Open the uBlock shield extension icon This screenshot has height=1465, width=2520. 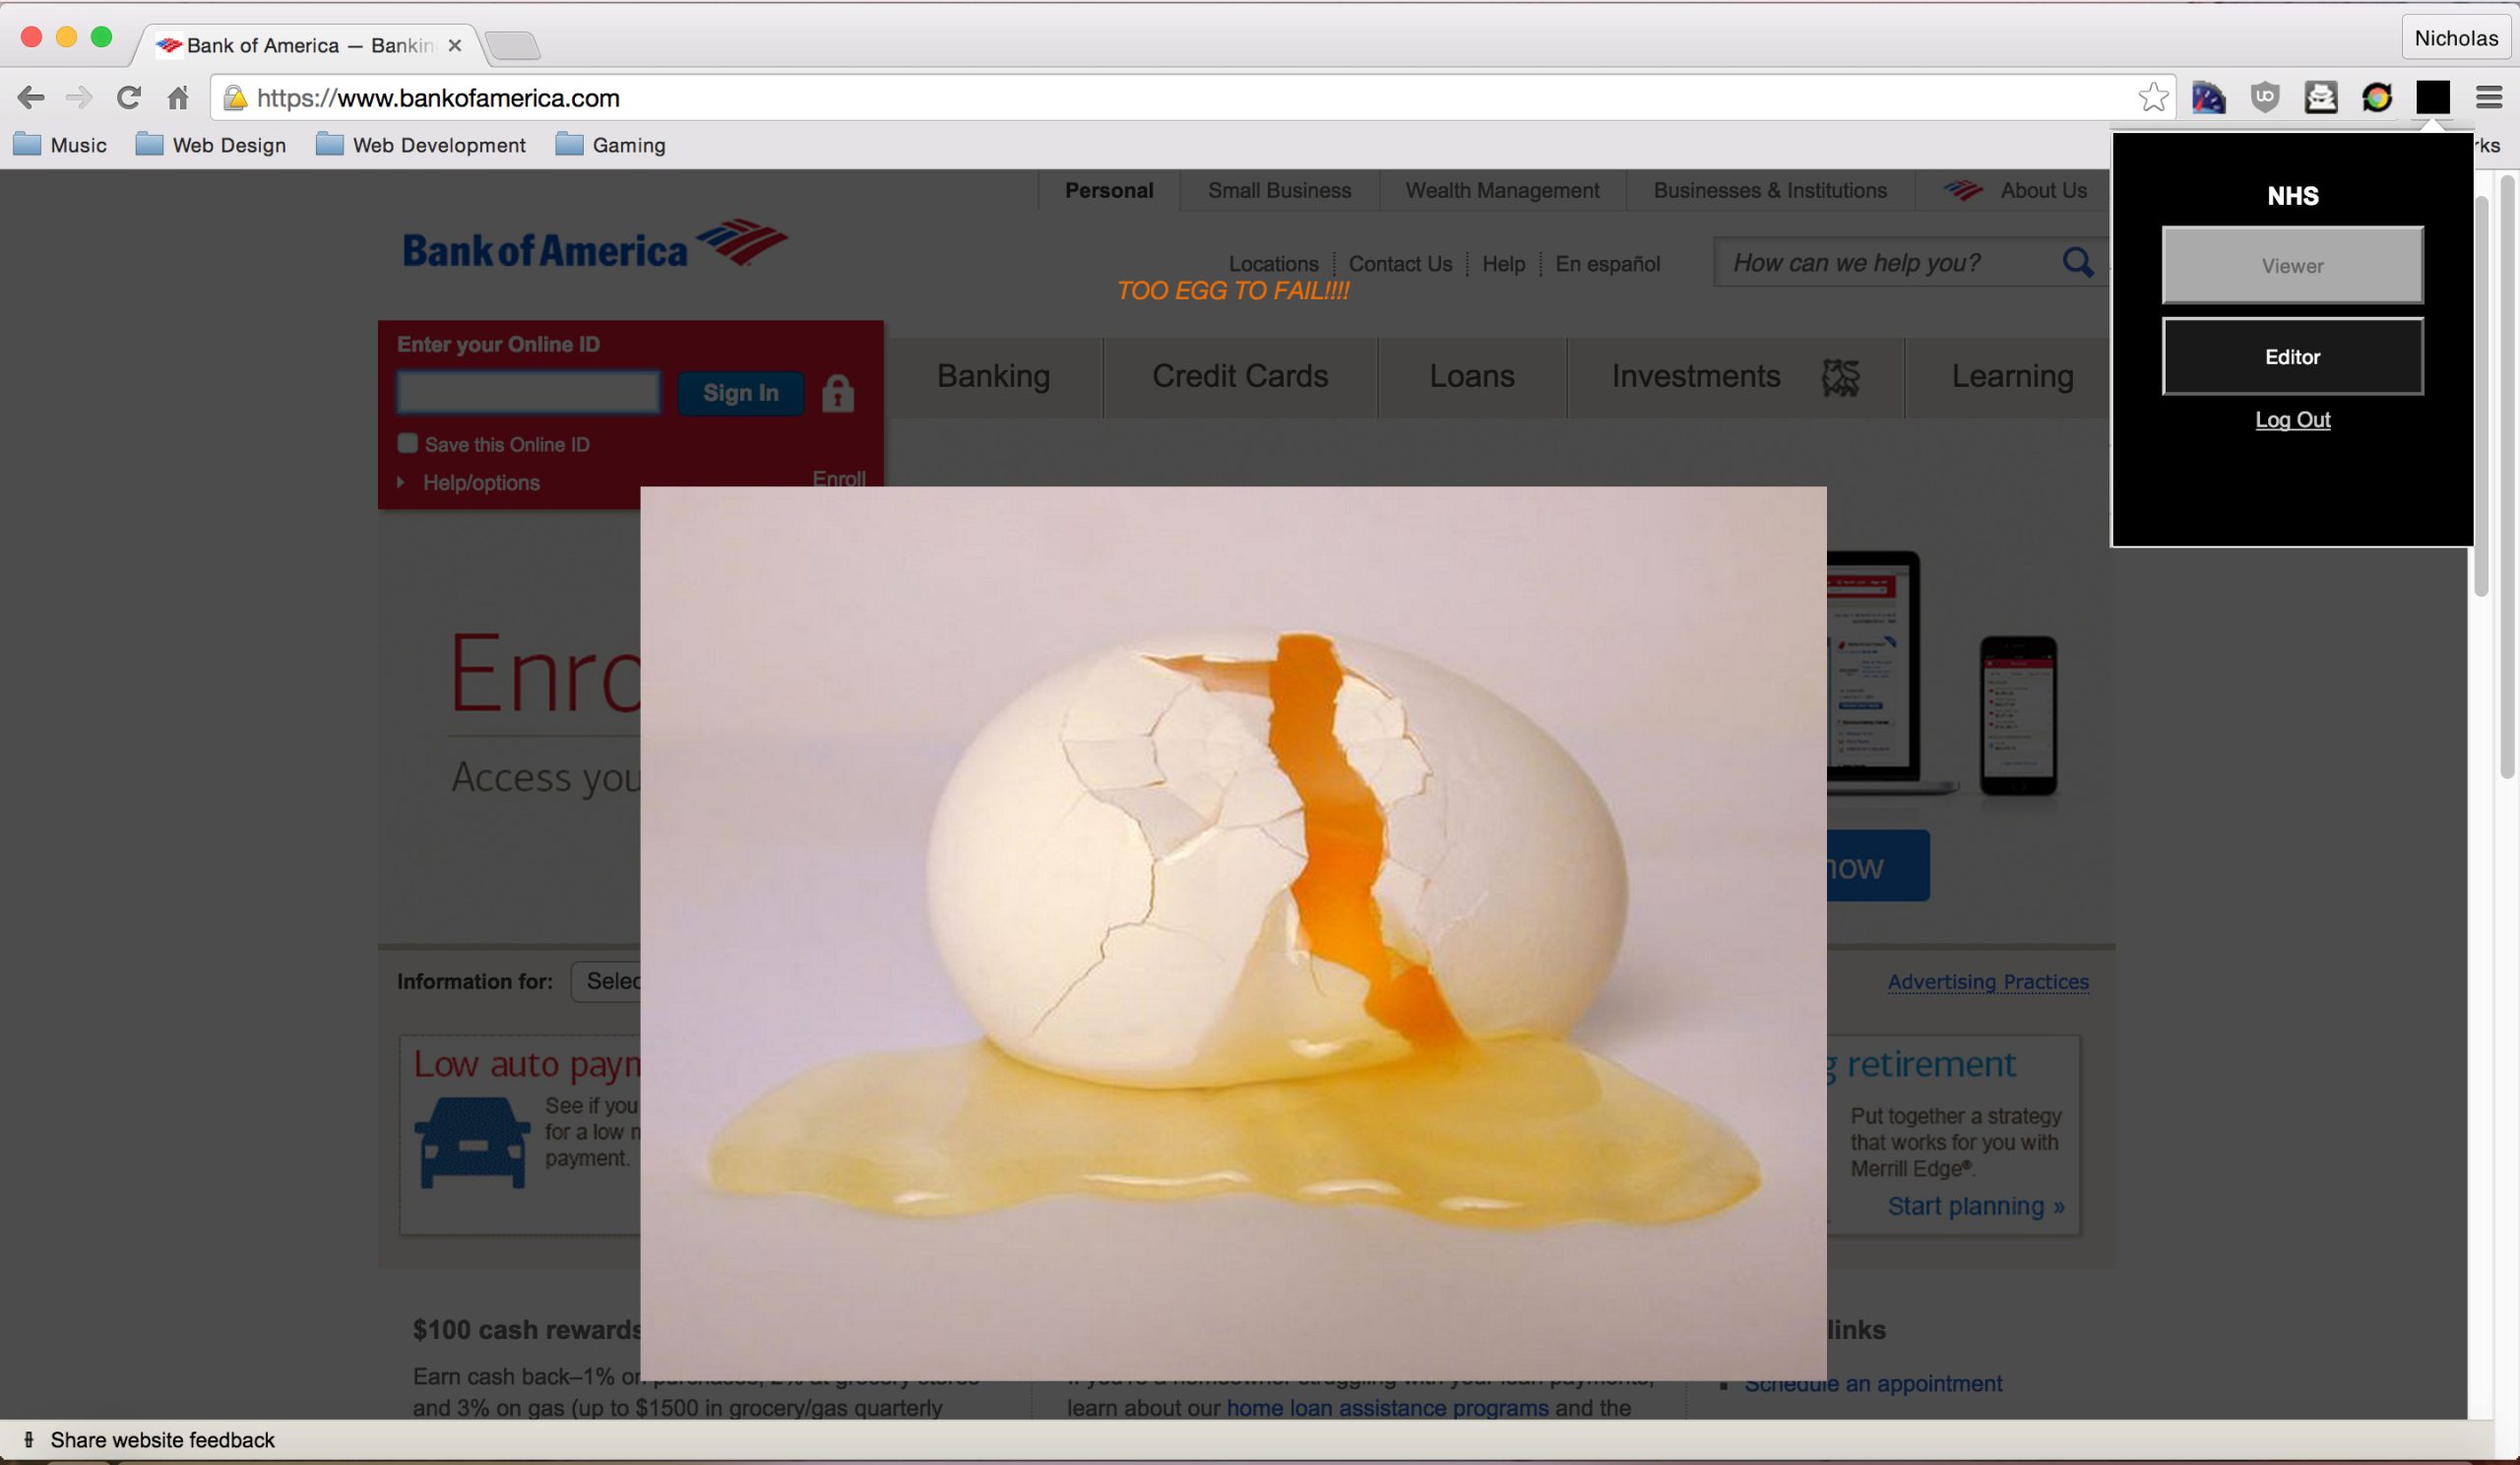click(2264, 97)
